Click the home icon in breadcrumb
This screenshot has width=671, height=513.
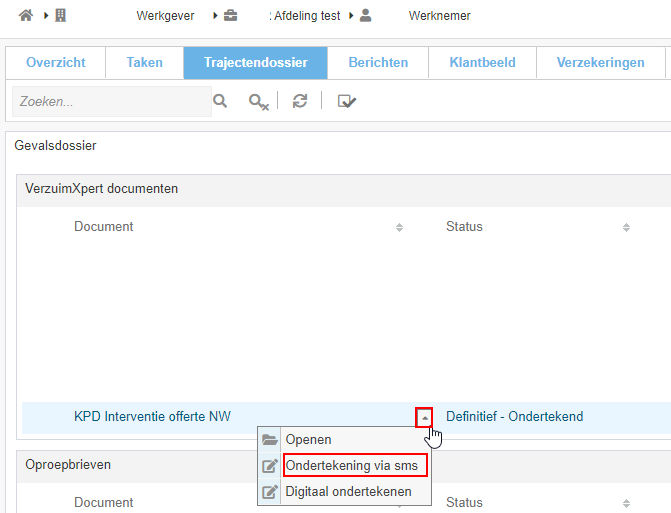(x=26, y=15)
